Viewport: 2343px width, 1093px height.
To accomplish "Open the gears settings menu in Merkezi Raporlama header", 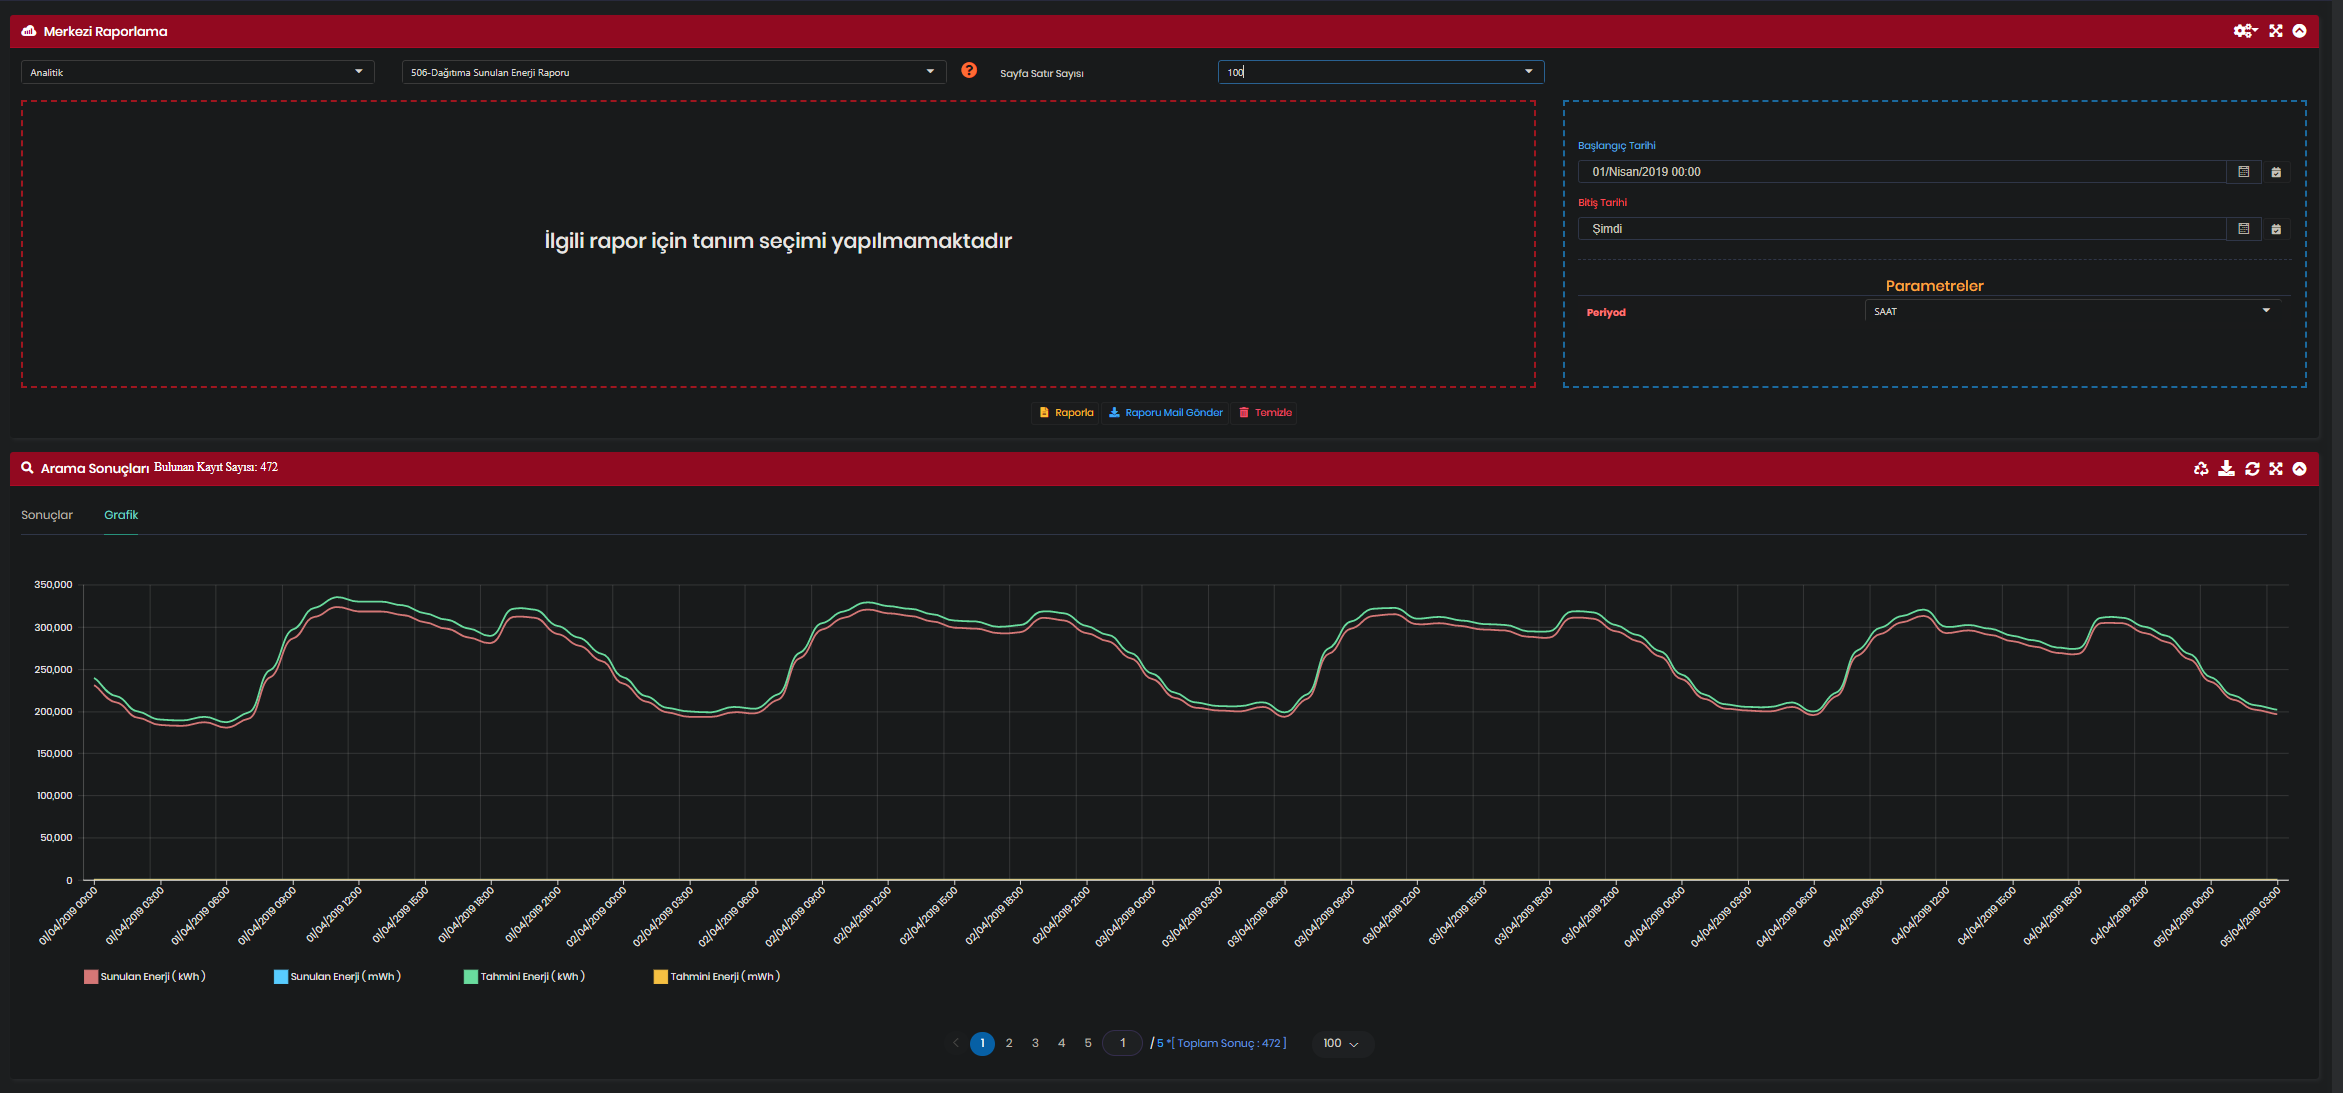I will [x=2245, y=31].
